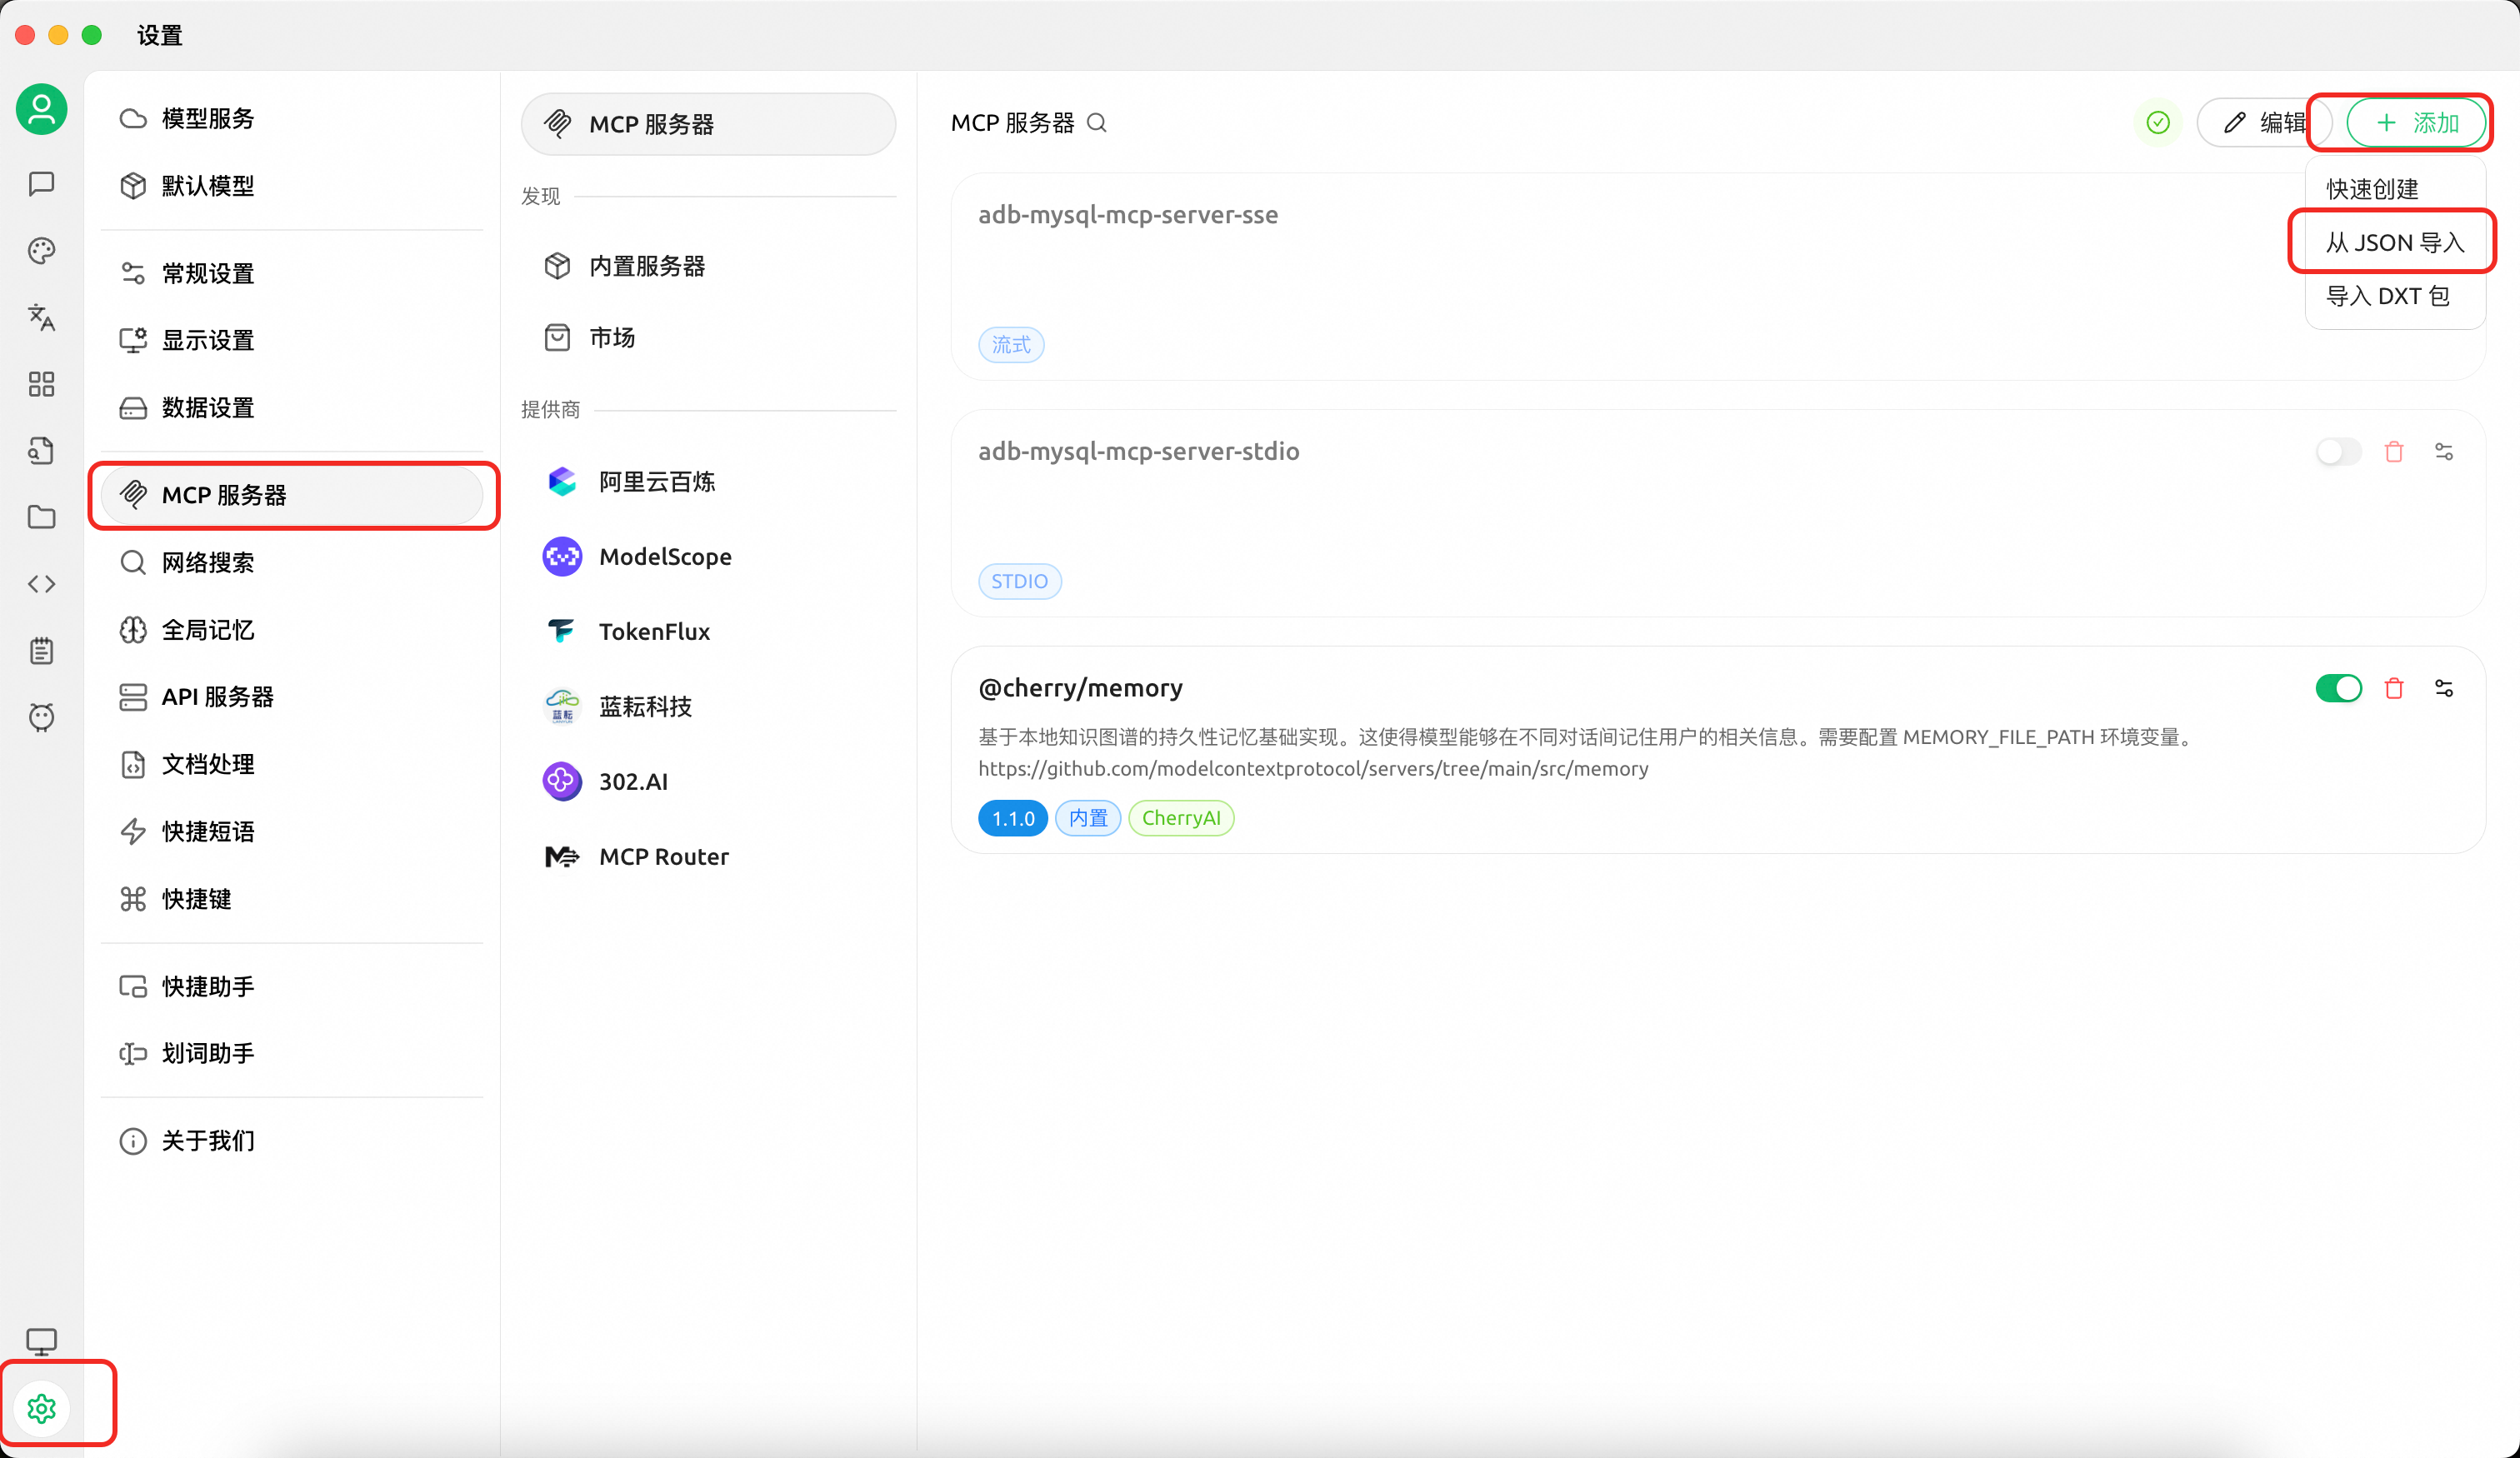Delete the @cherry/memory server via trash icon

pyautogui.click(x=2393, y=688)
